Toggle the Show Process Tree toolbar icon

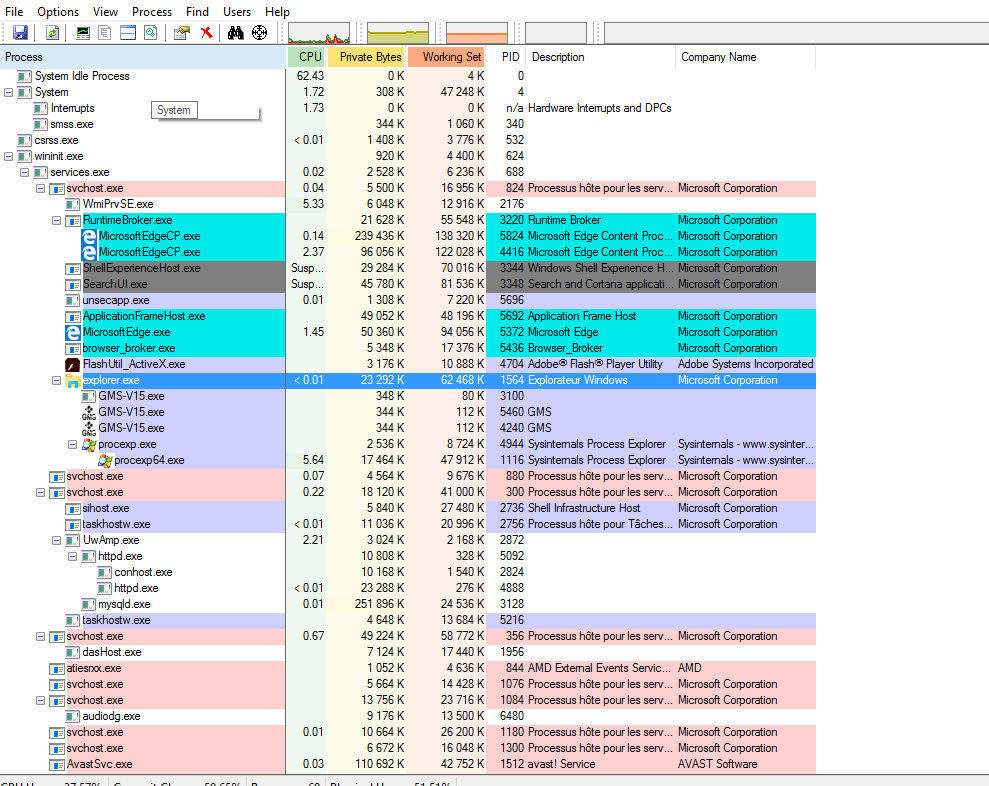(x=105, y=33)
